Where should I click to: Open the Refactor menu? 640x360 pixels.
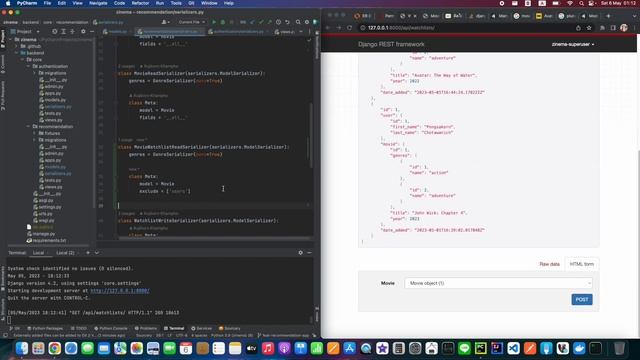[140, 3]
